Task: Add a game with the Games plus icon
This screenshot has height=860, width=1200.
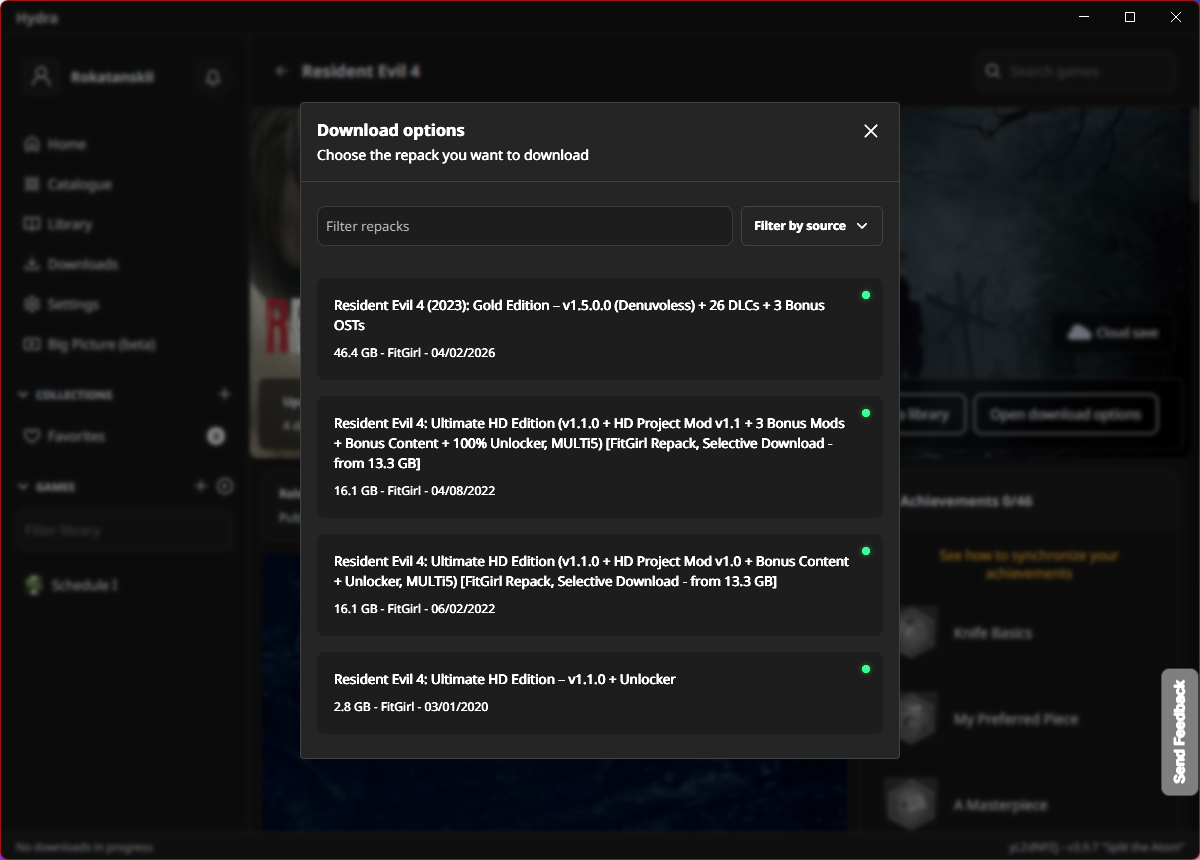Action: point(200,486)
